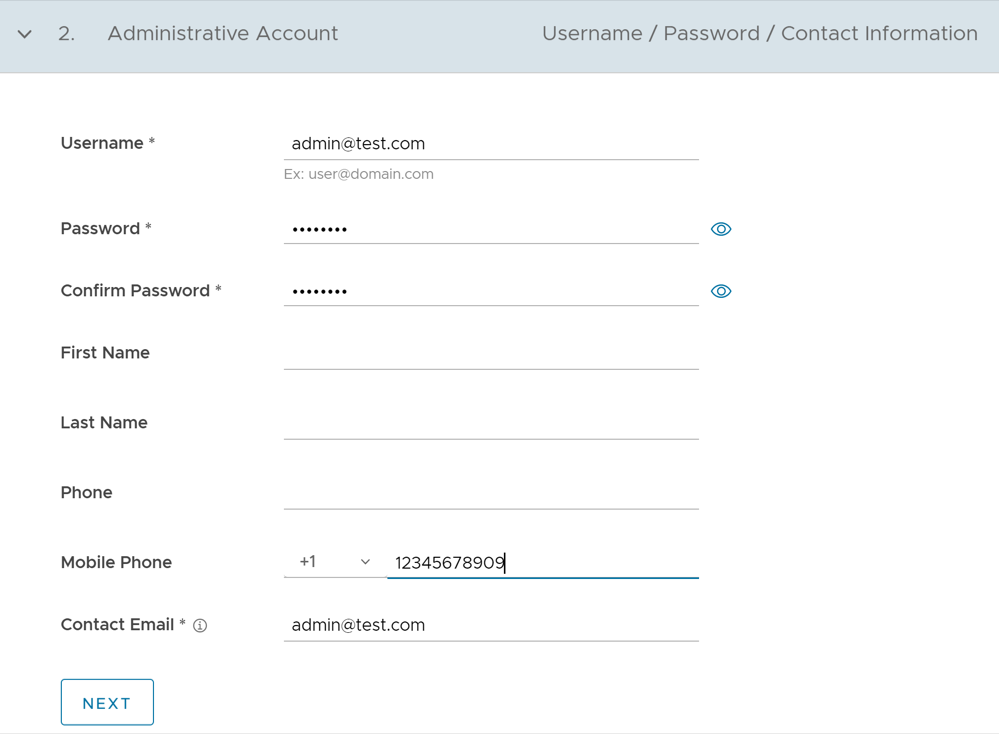
Task: Select the Confirm Password input field
Action: [x=490, y=291]
